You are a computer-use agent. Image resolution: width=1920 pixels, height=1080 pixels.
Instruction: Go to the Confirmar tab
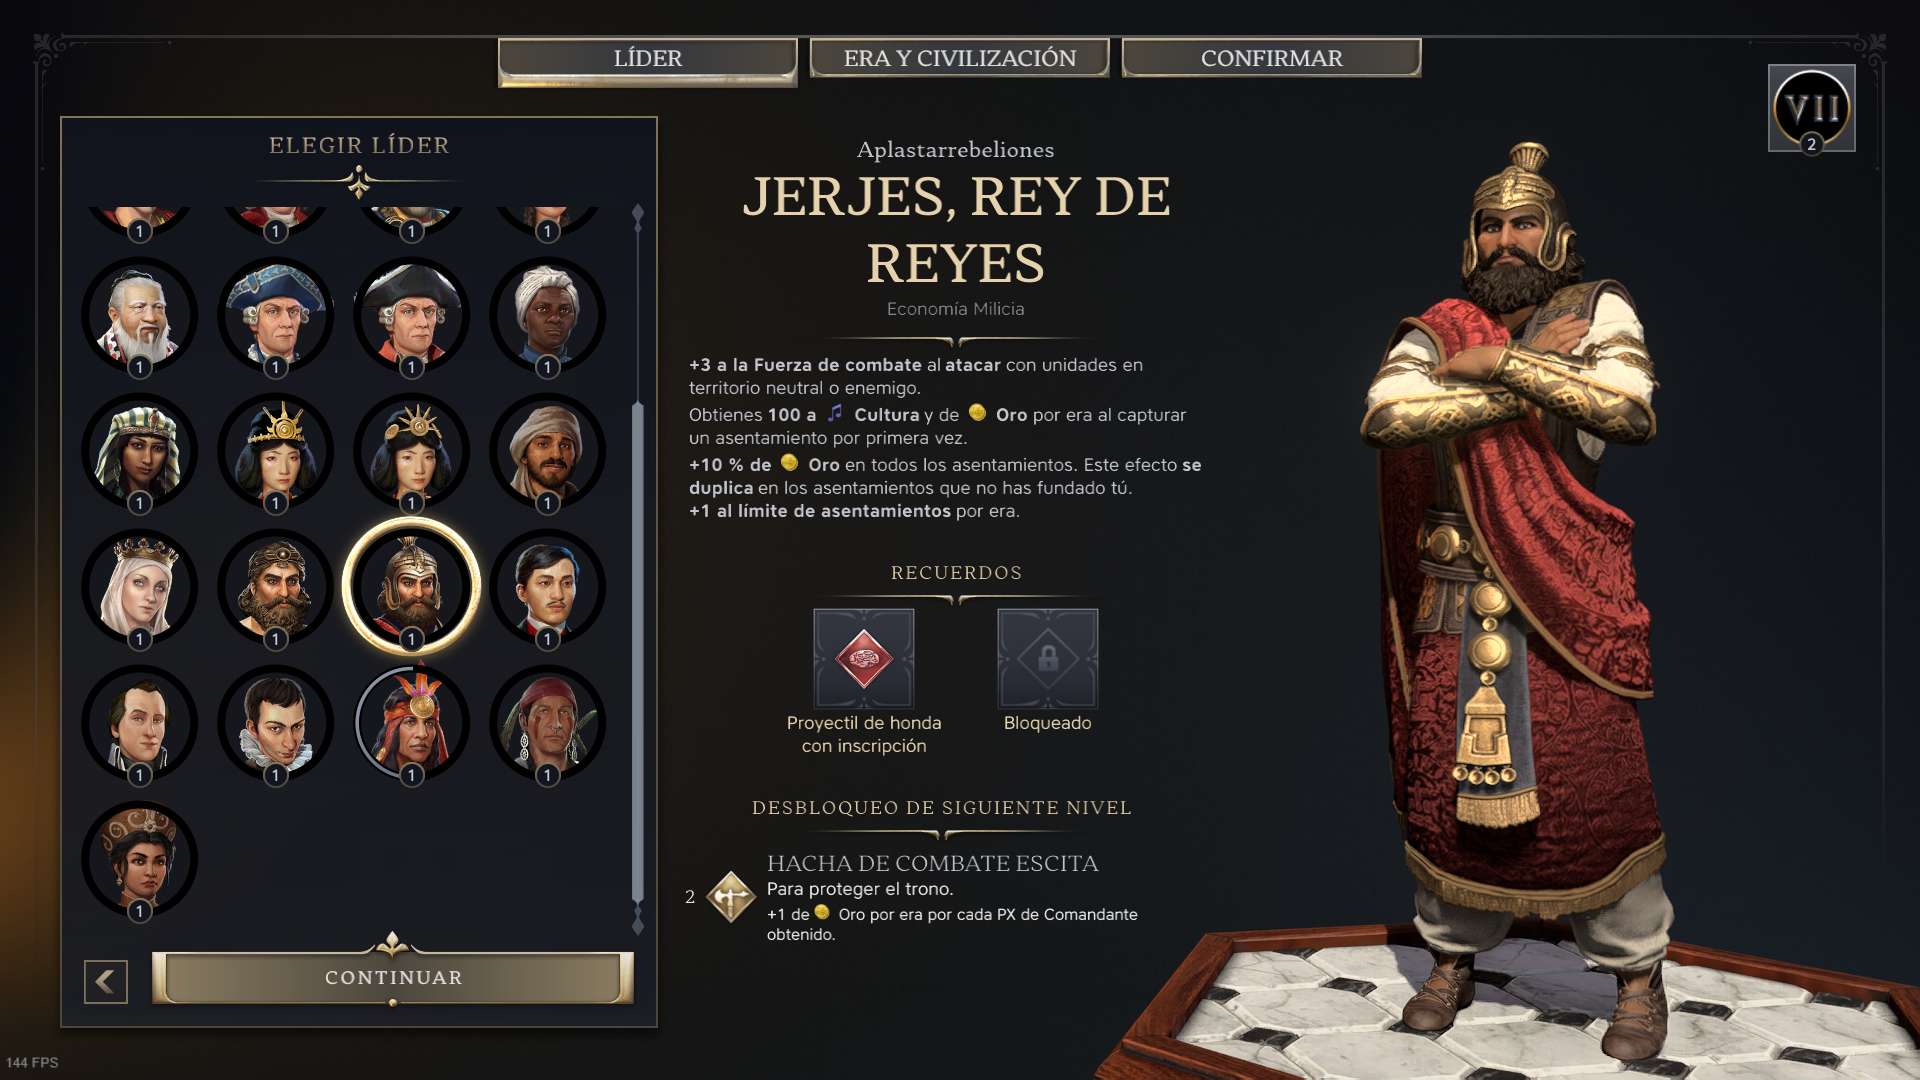pos(1272,58)
